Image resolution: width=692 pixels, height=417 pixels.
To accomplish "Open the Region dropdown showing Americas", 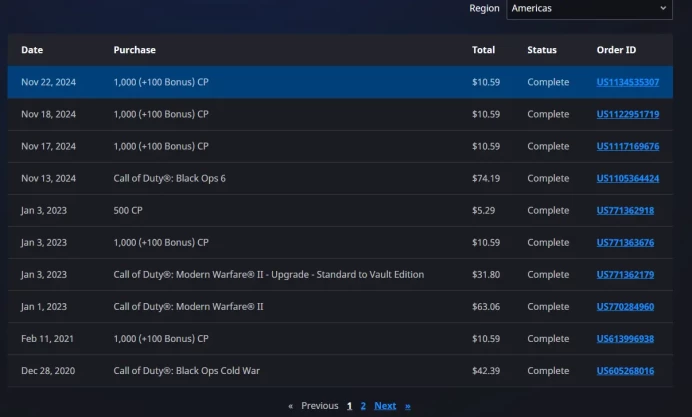I will click(x=589, y=9).
